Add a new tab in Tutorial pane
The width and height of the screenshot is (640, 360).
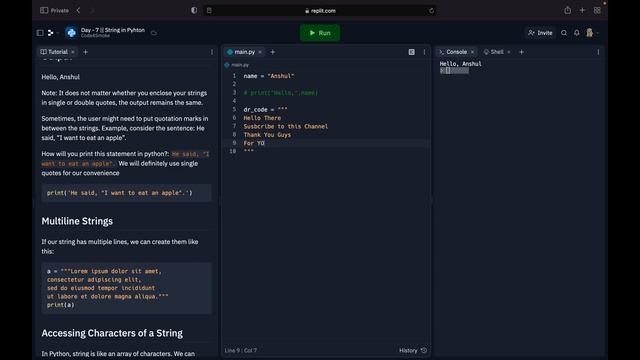(85, 52)
